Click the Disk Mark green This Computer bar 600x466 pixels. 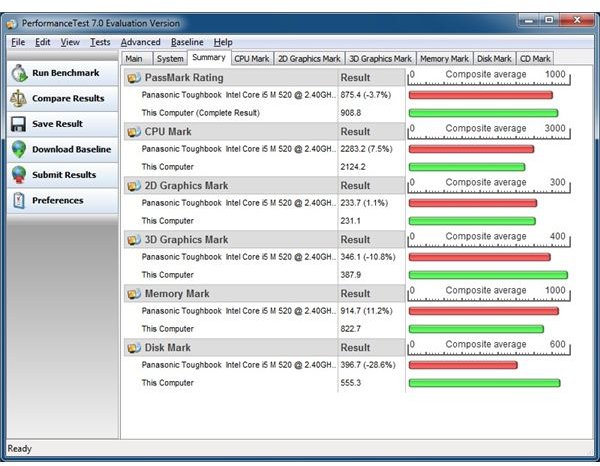pyautogui.click(x=484, y=383)
